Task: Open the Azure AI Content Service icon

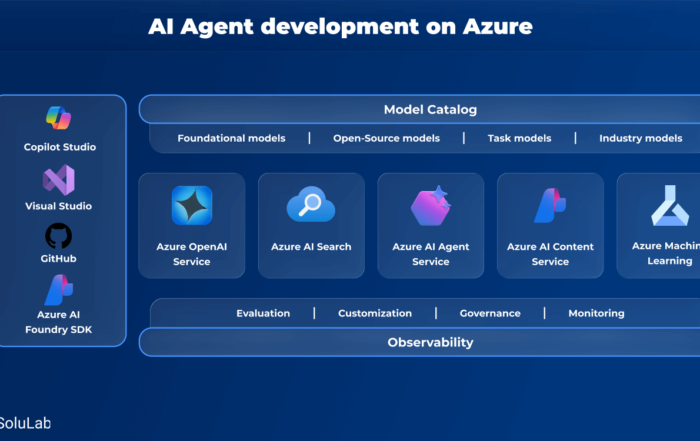Action: pyautogui.click(x=550, y=205)
